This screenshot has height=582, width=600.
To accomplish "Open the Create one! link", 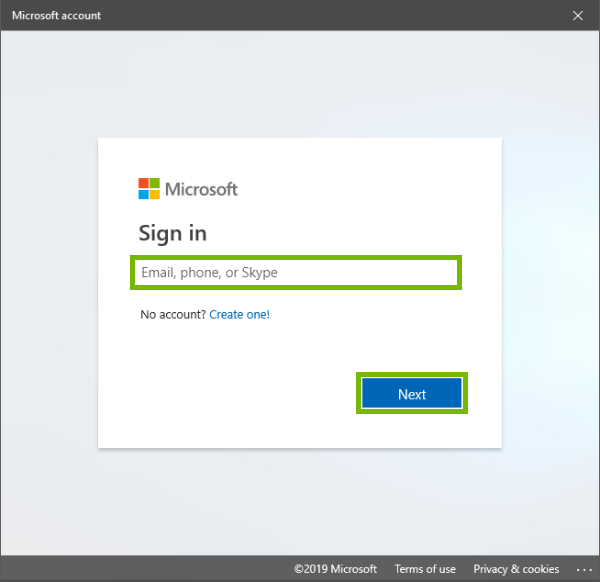I will 240,315.
